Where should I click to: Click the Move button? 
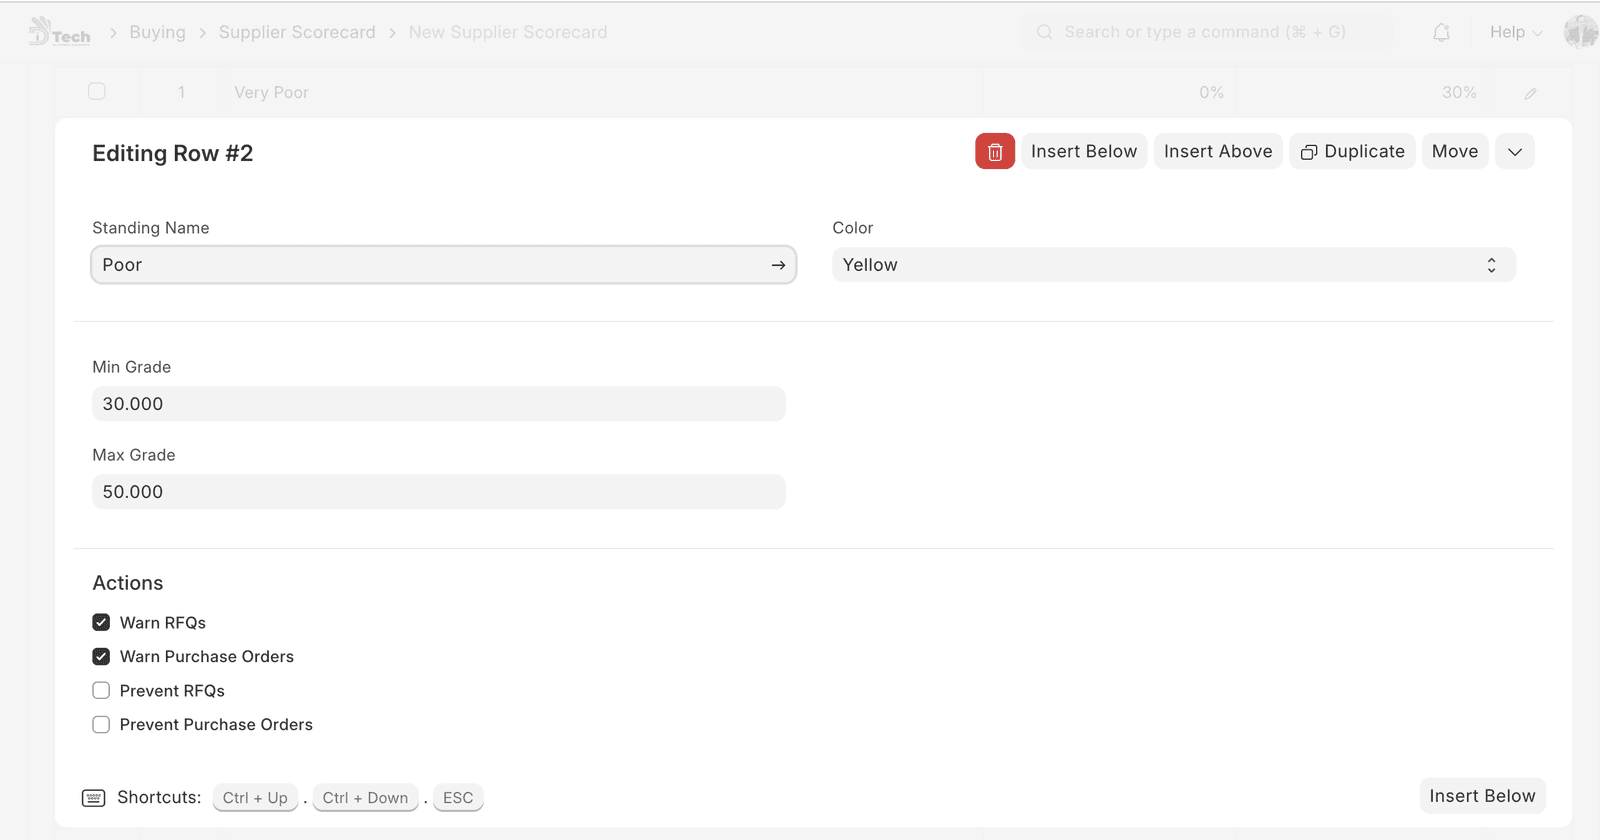[1454, 152]
